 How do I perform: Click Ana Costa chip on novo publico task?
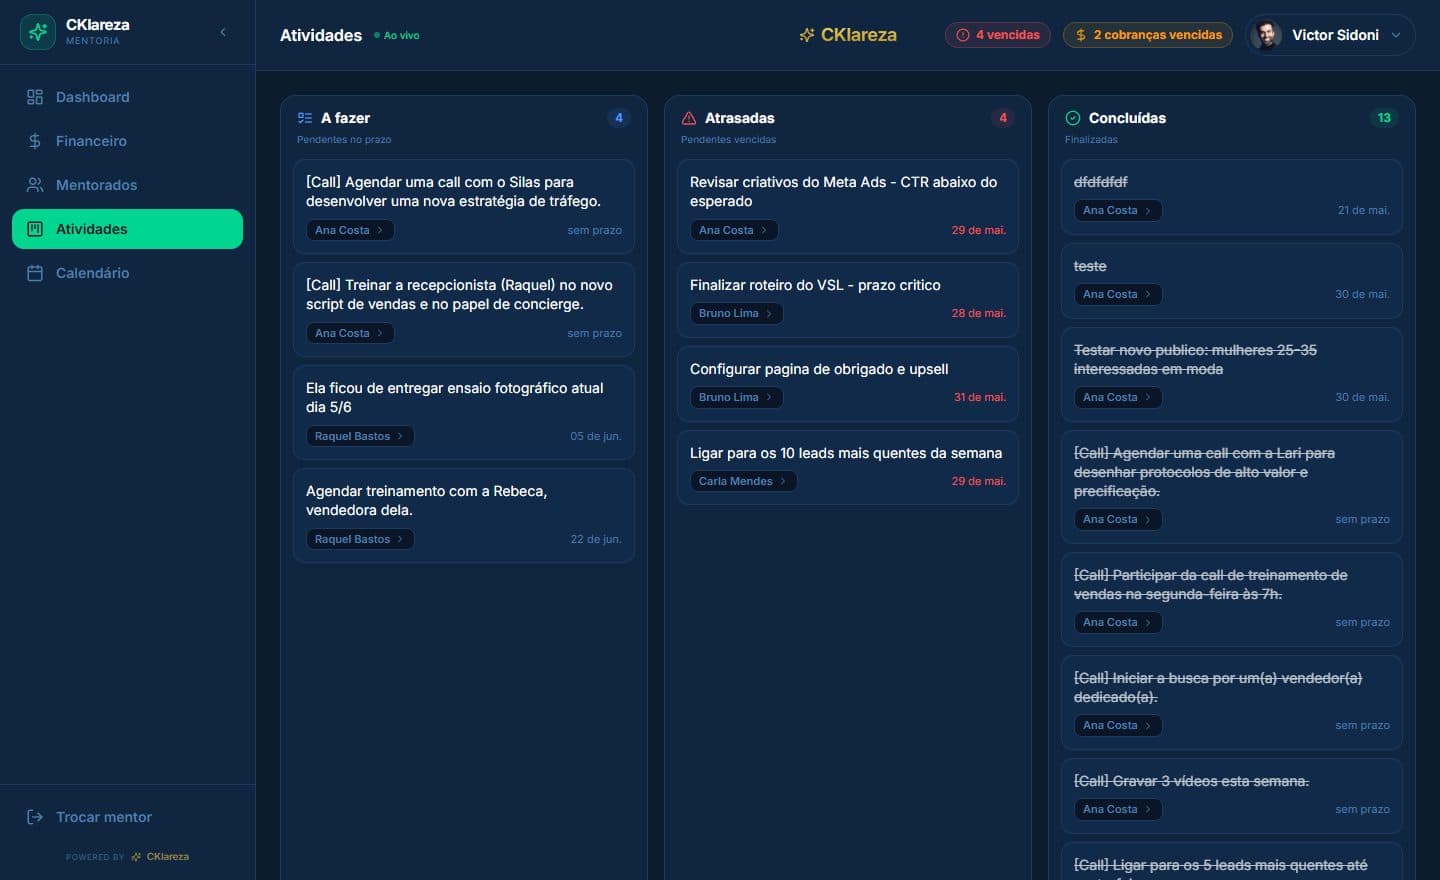coord(1117,397)
